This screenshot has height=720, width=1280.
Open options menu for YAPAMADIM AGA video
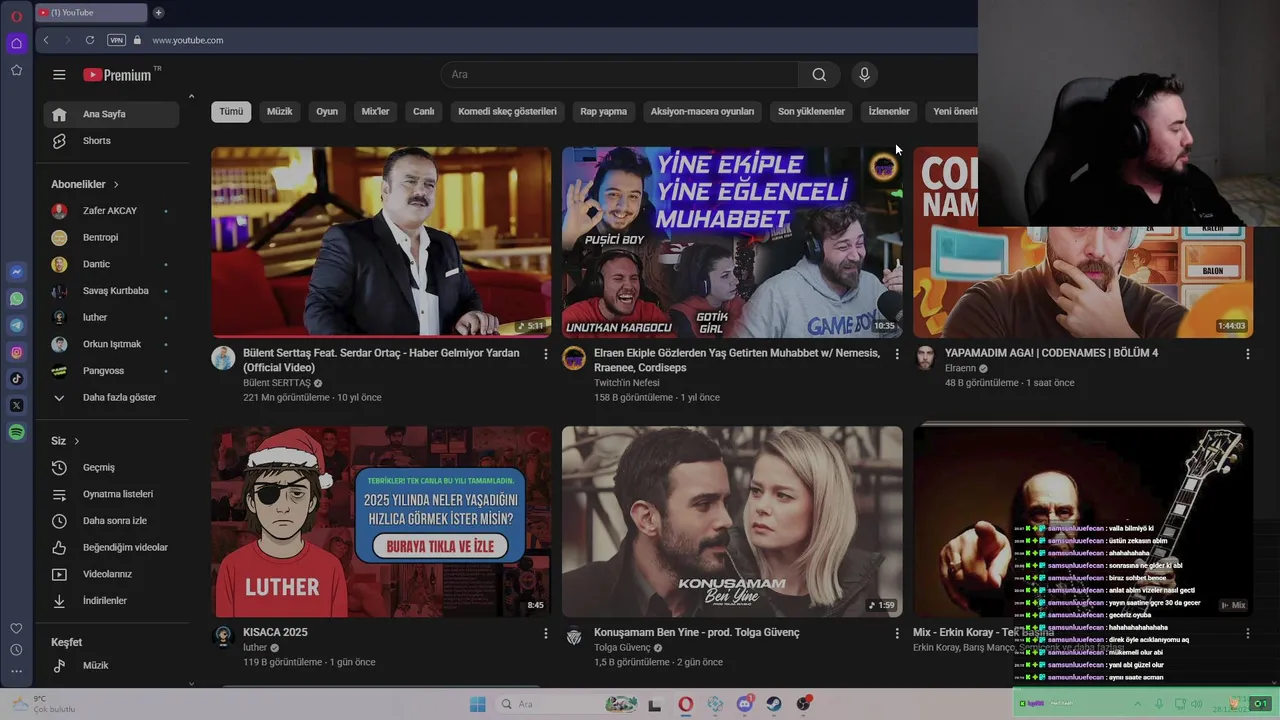point(1247,354)
